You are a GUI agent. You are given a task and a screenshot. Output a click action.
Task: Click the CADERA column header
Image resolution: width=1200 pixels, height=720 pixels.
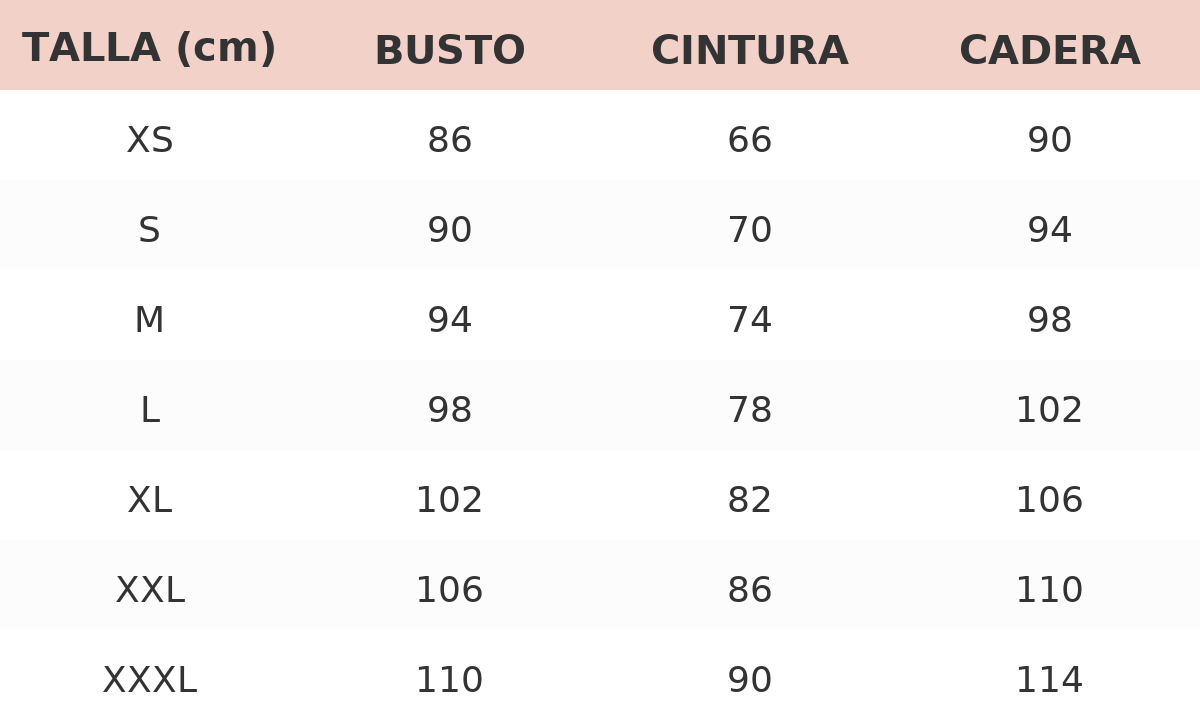pyautogui.click(x=1049, y=51)
